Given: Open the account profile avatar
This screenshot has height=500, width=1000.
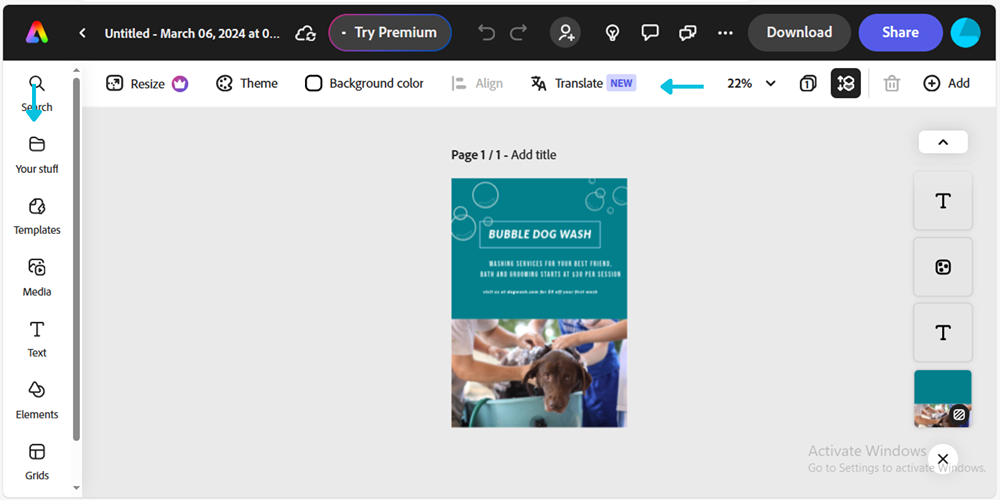Looking at the screenshot, I should (966, 33).
